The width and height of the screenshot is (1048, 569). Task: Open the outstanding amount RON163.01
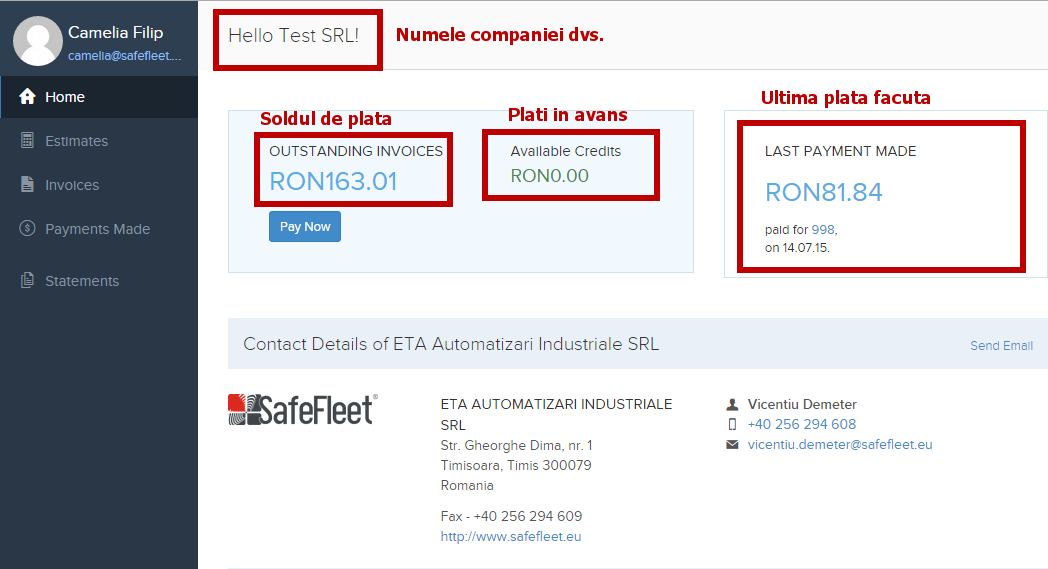tap(333, 181)
